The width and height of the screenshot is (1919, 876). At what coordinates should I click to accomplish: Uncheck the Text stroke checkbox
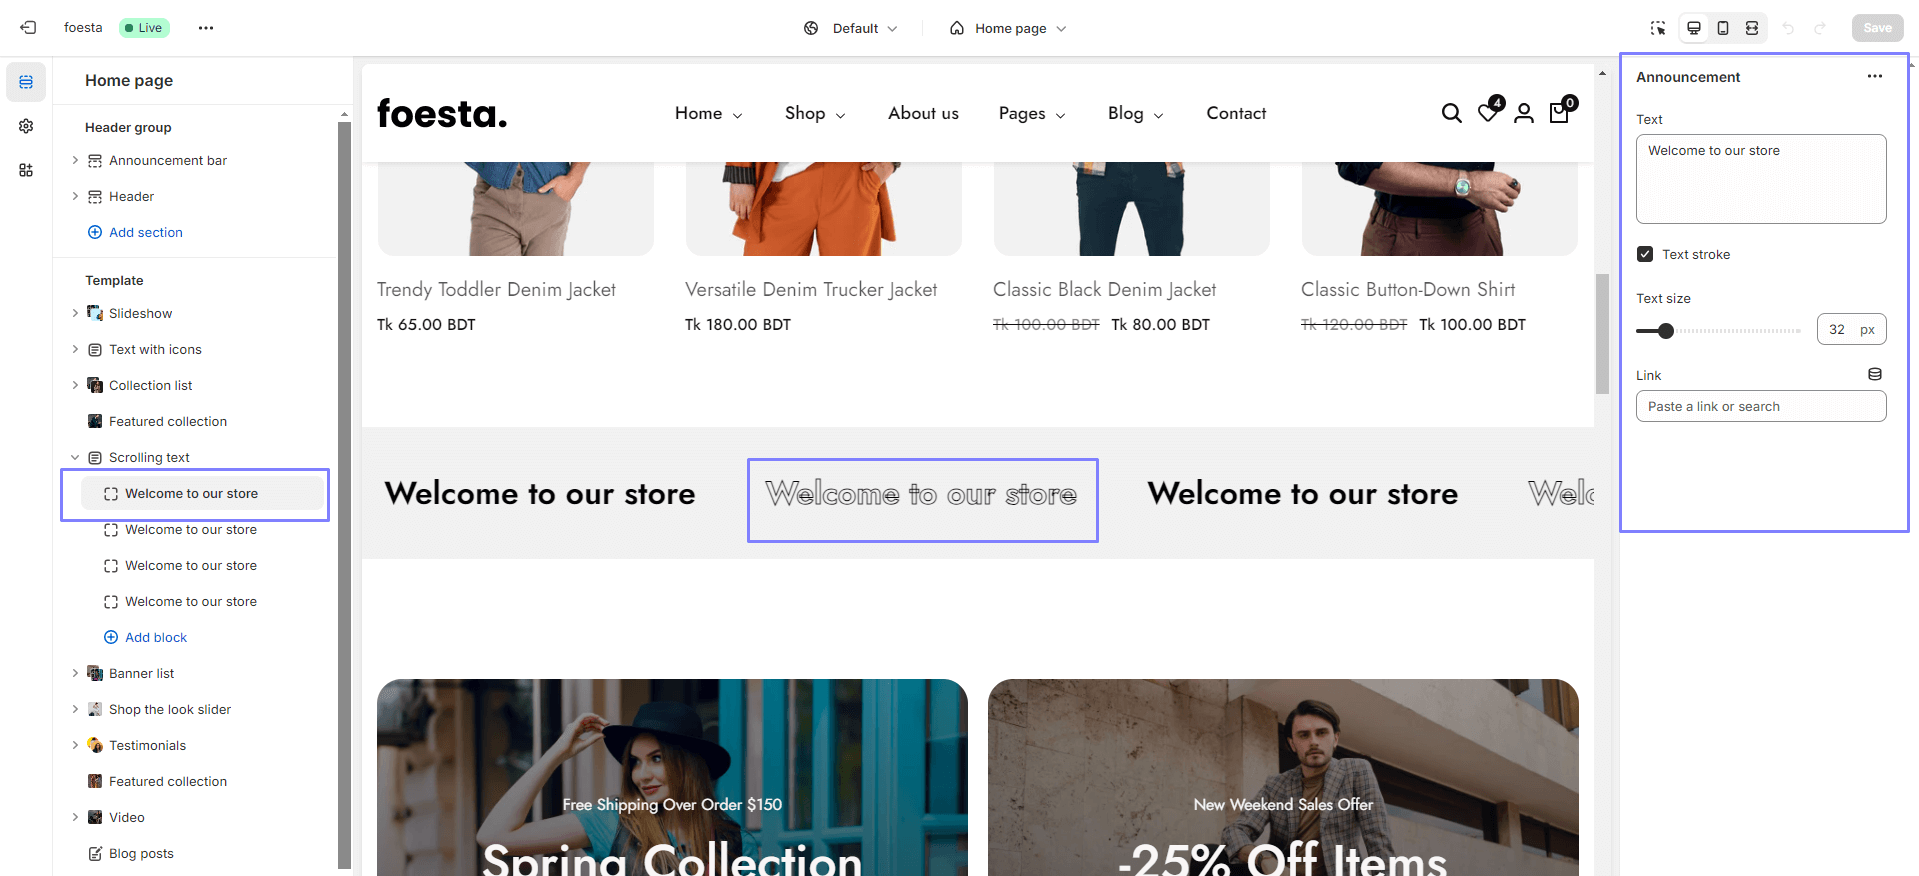click(1645, 254)
